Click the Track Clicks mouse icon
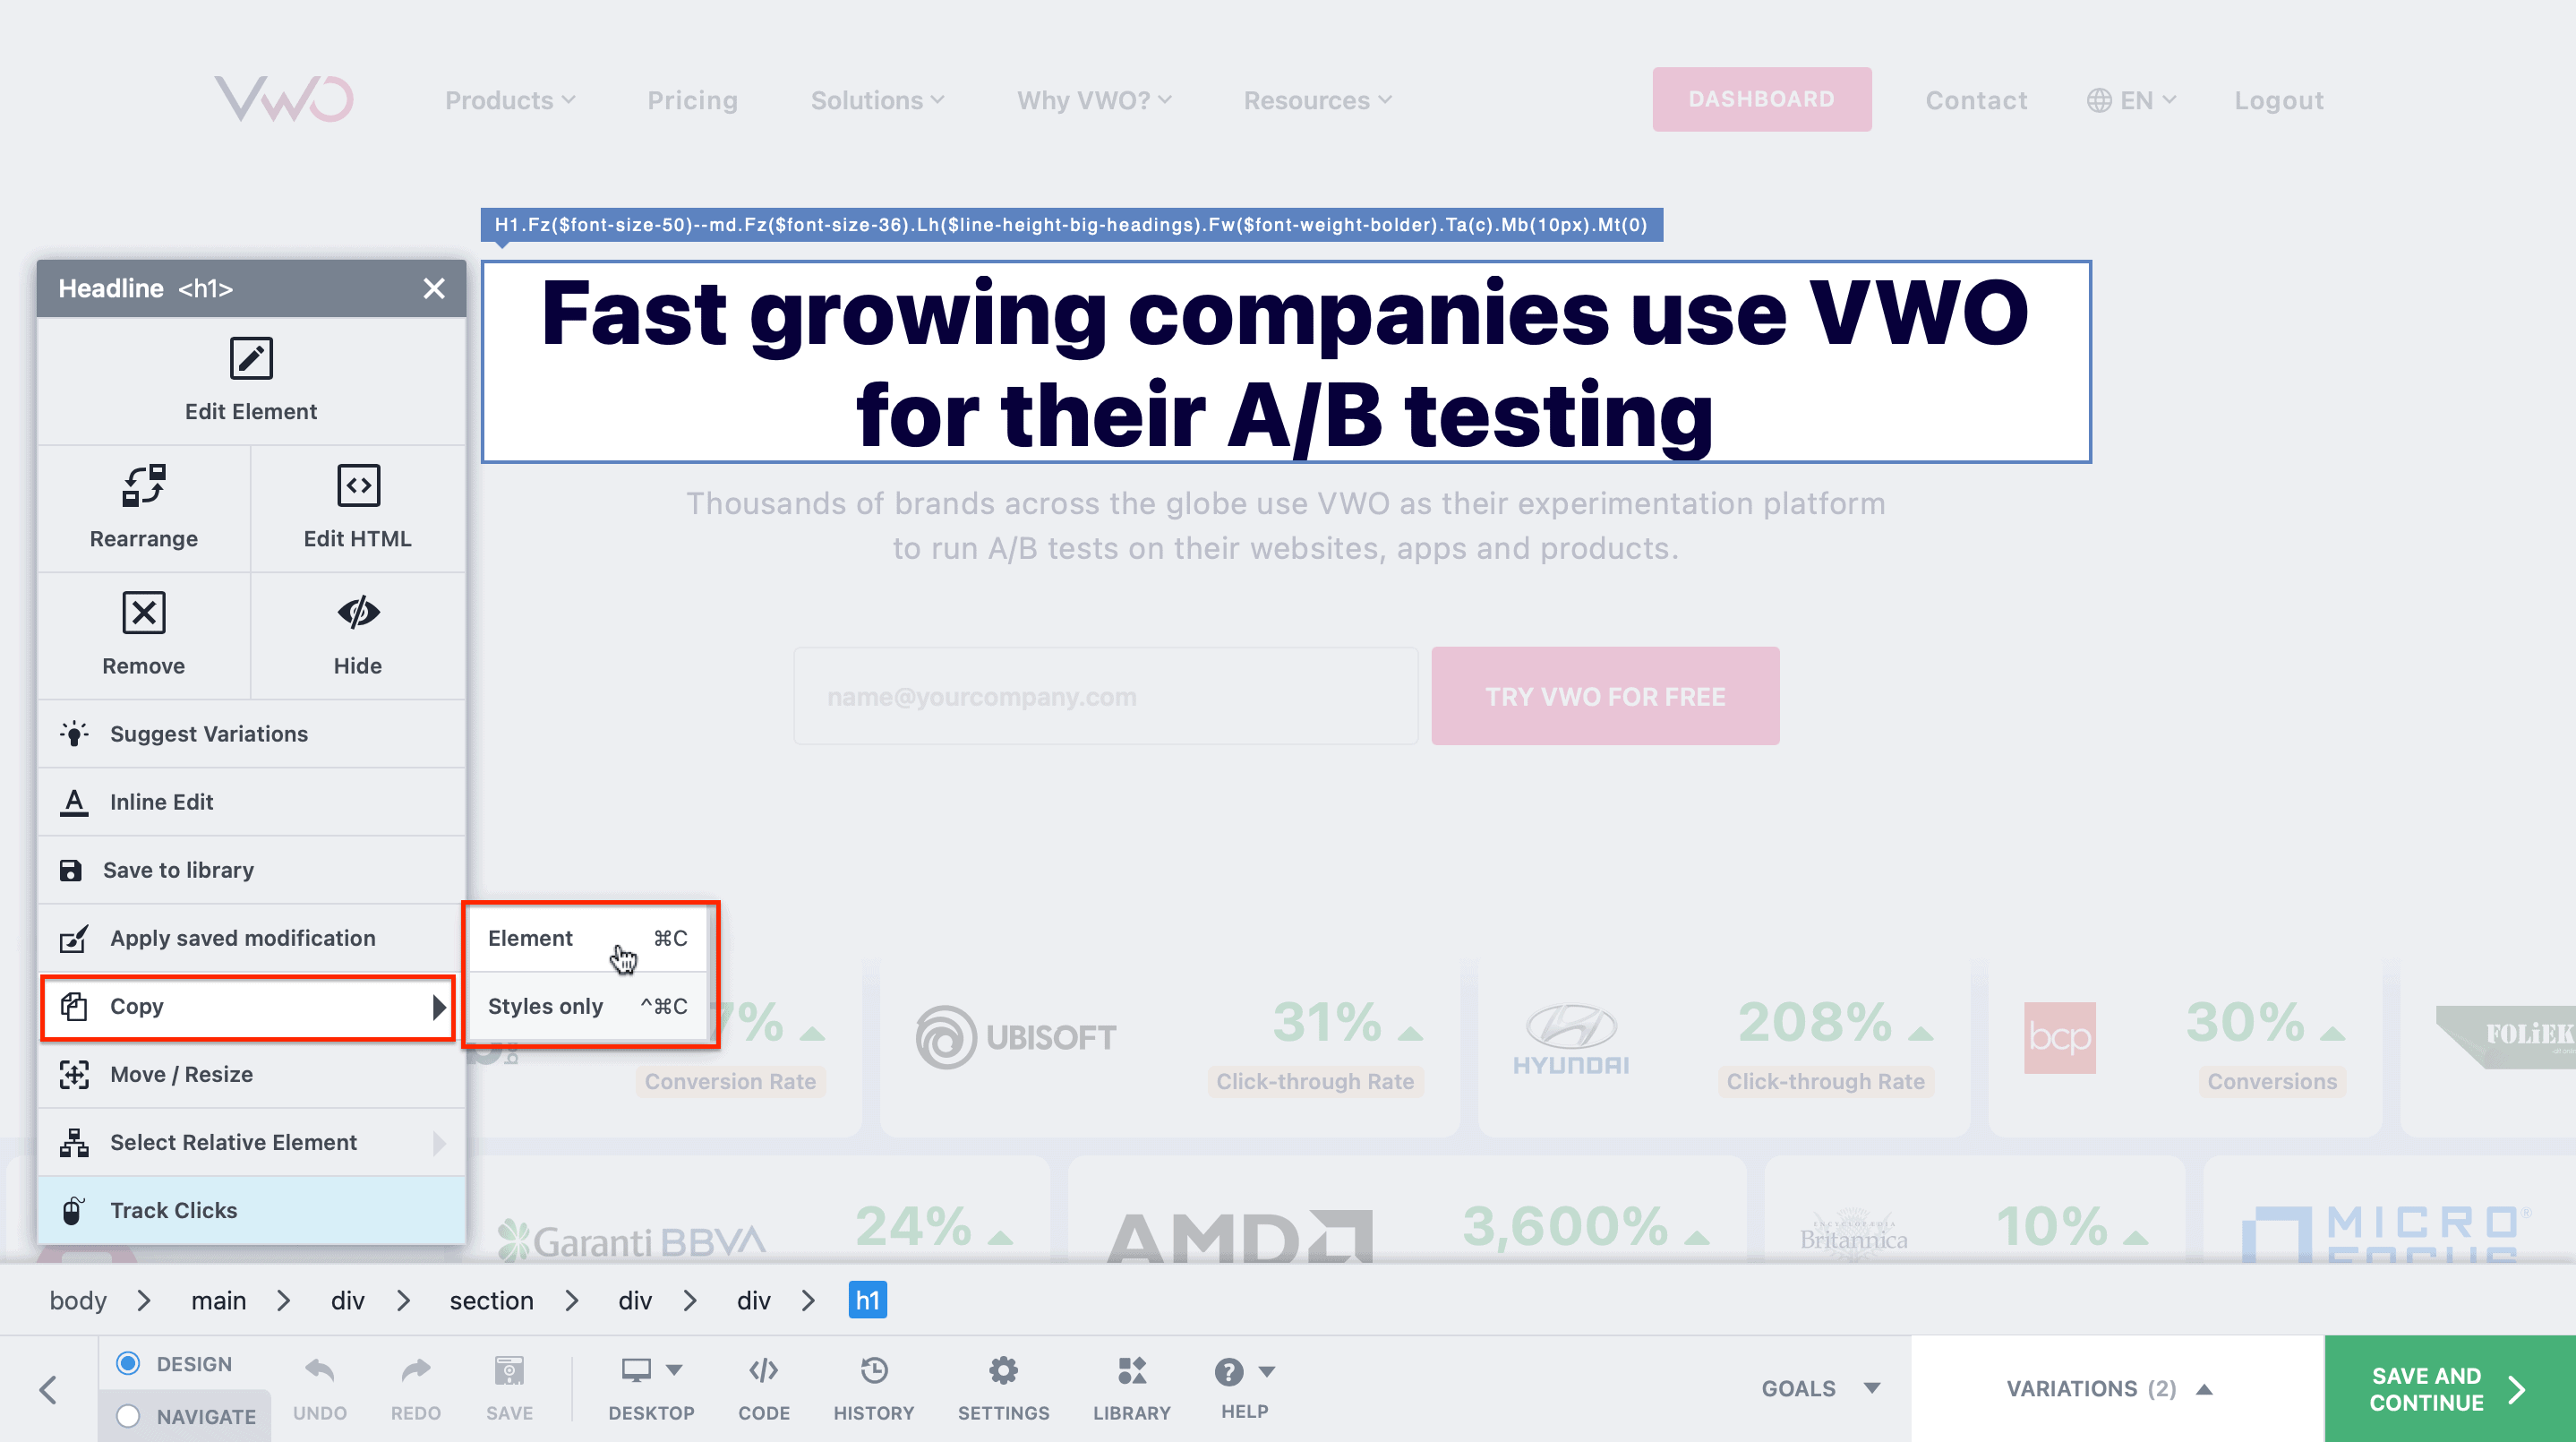2576x1442 pixels. tap(72, 1210)
